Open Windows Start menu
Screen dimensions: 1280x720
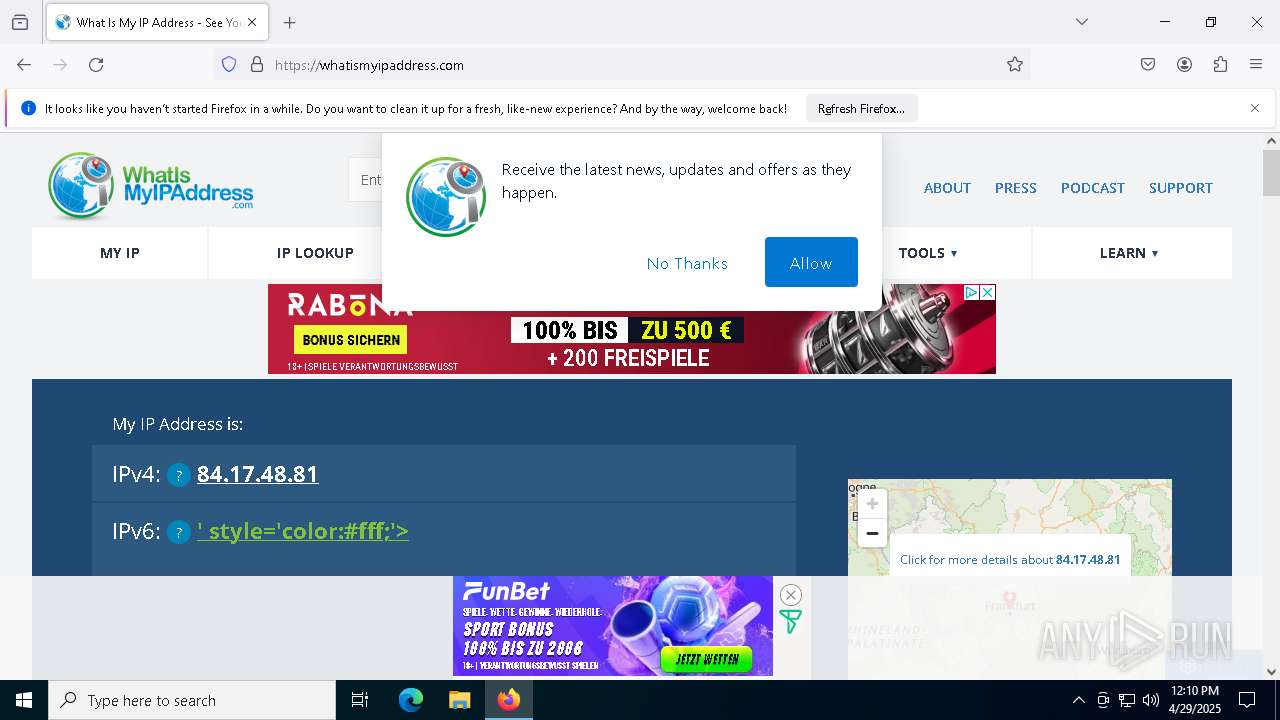pyautogui.click(x=24, y=700)
